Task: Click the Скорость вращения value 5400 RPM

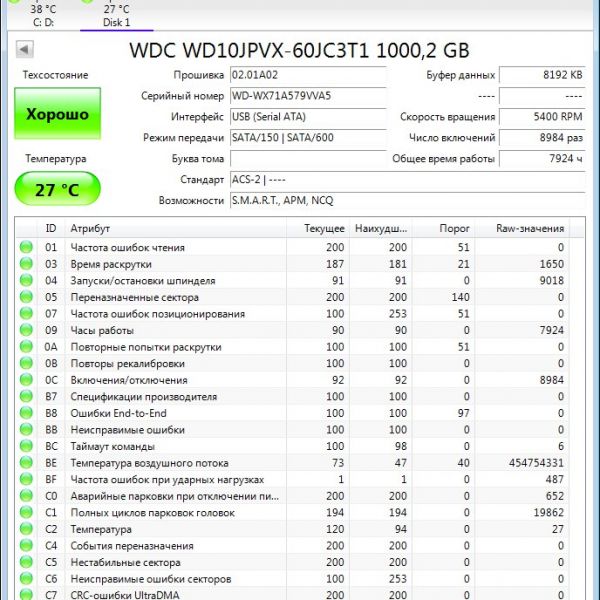Action: coord(542,117)
